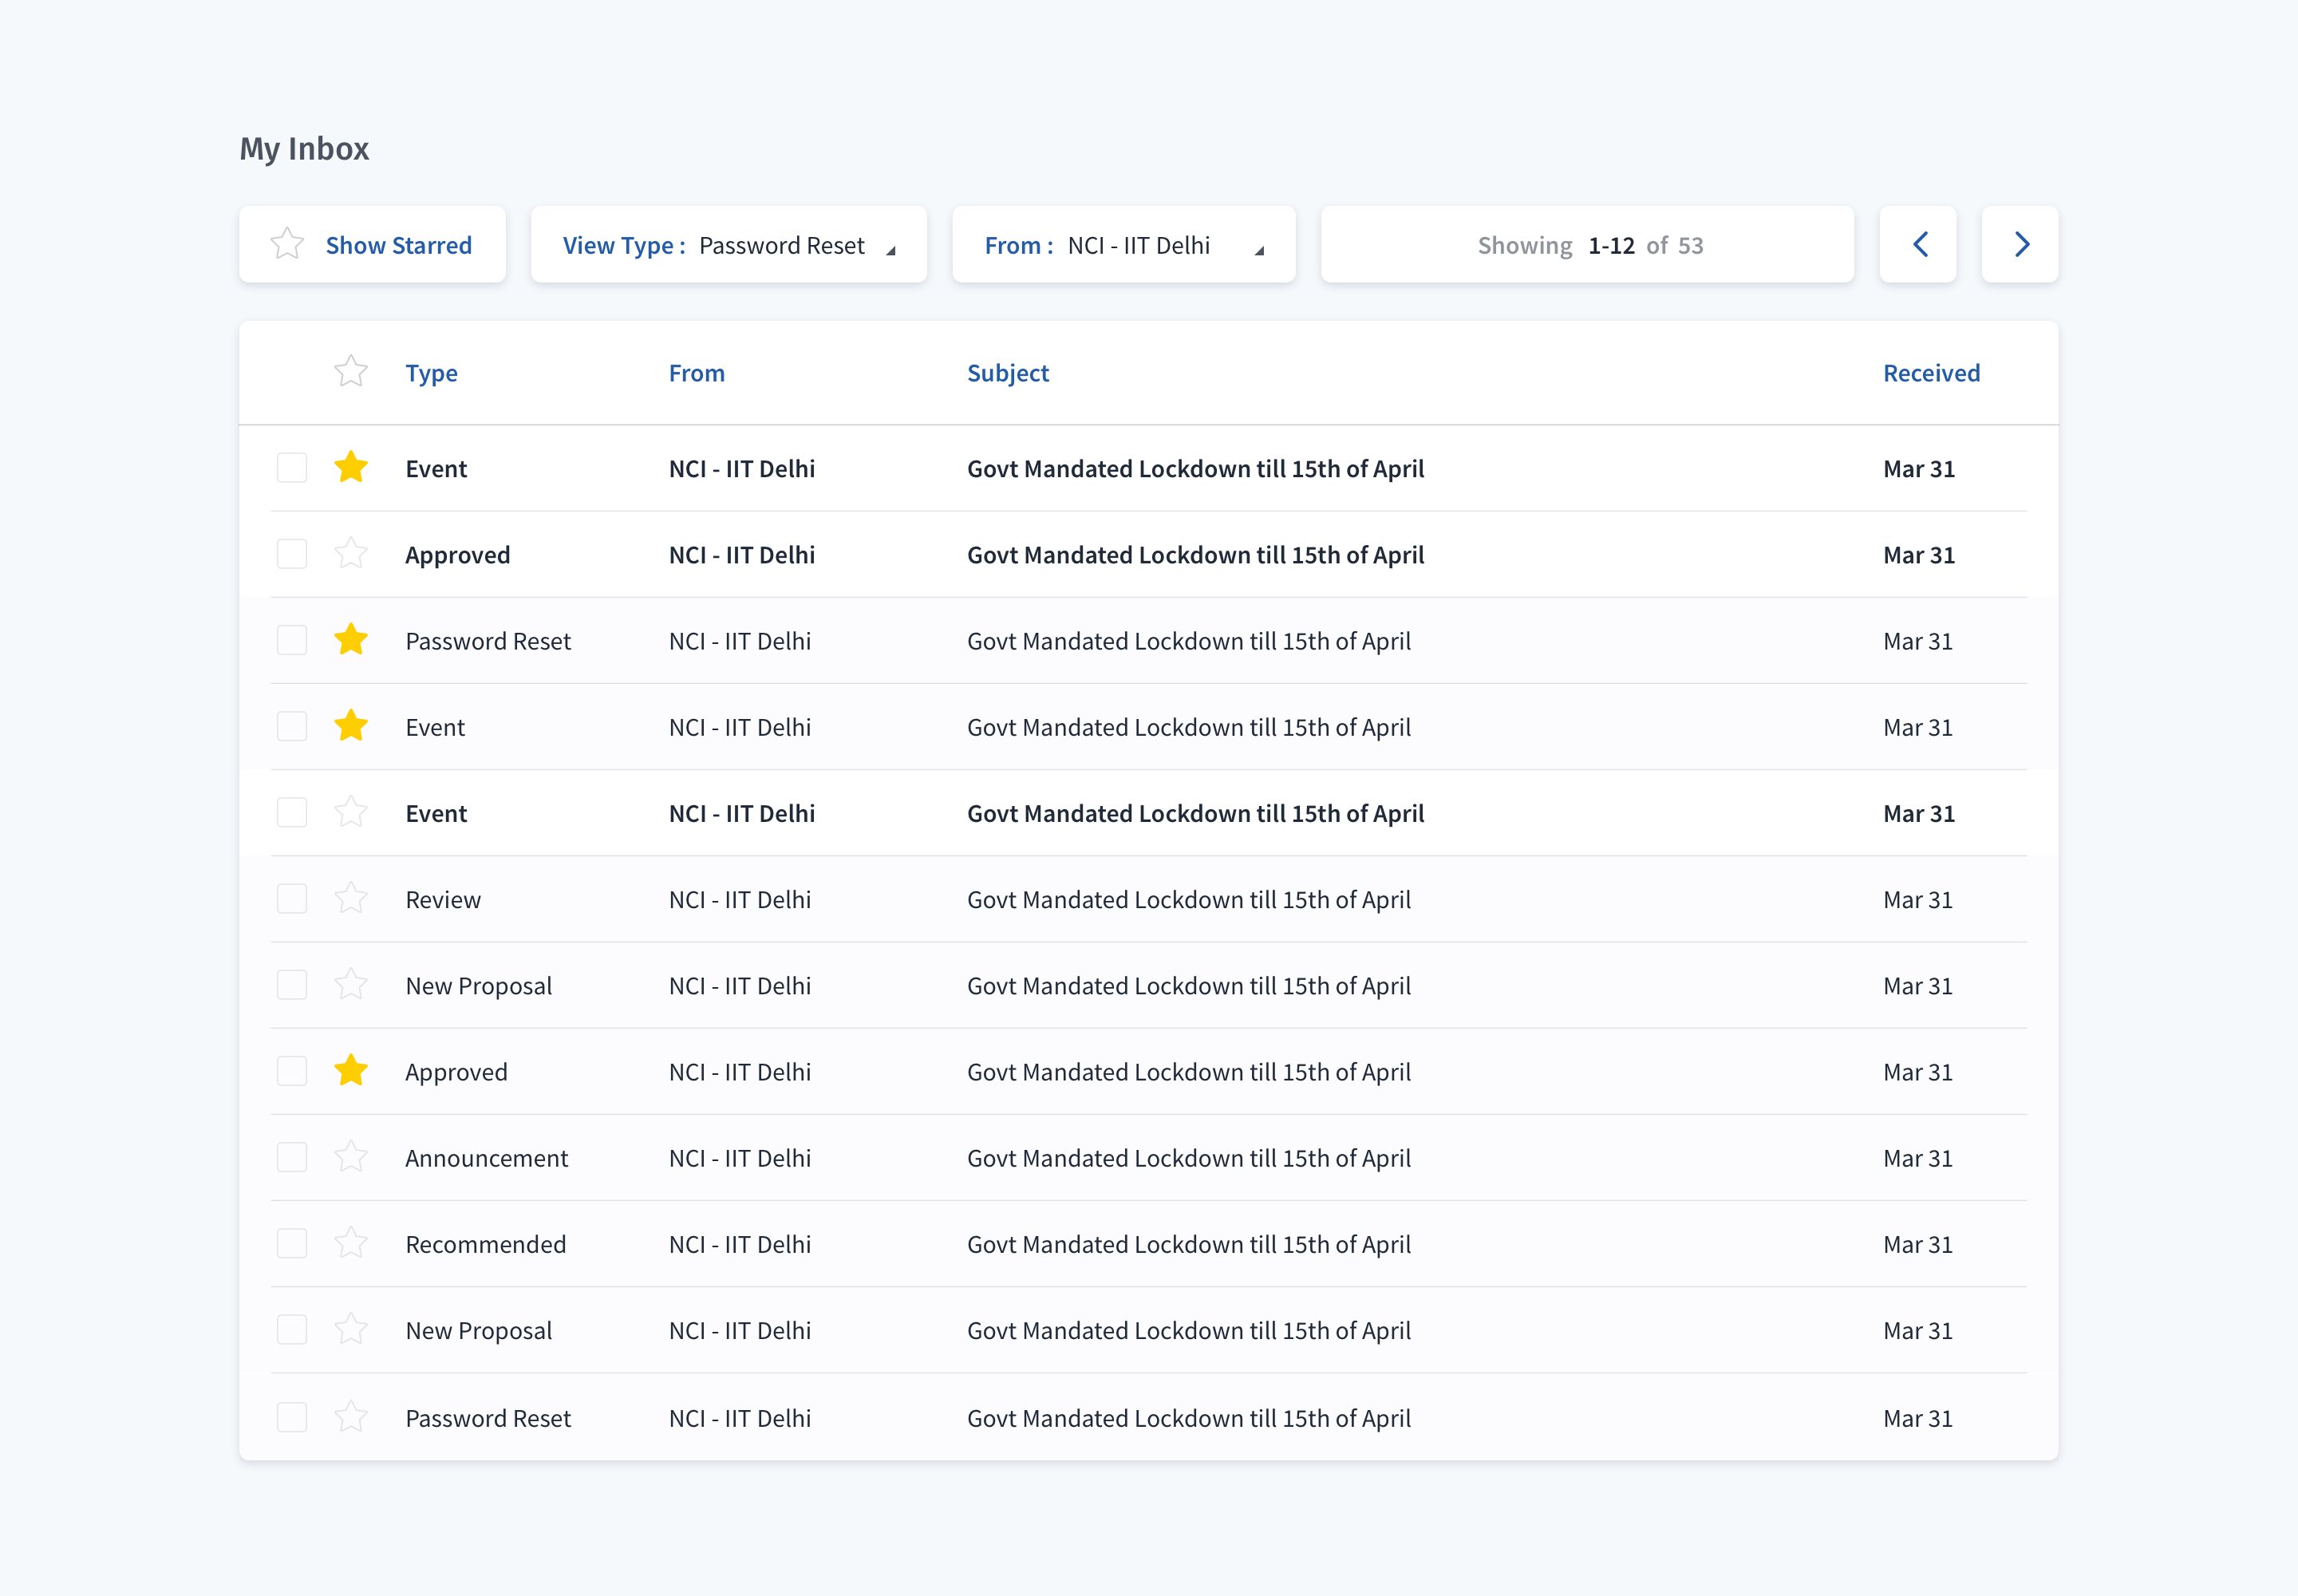The width and height of the screenshot is (2298, 1596).
Task: Click the Show Starred button label
Action: point(399,245)
